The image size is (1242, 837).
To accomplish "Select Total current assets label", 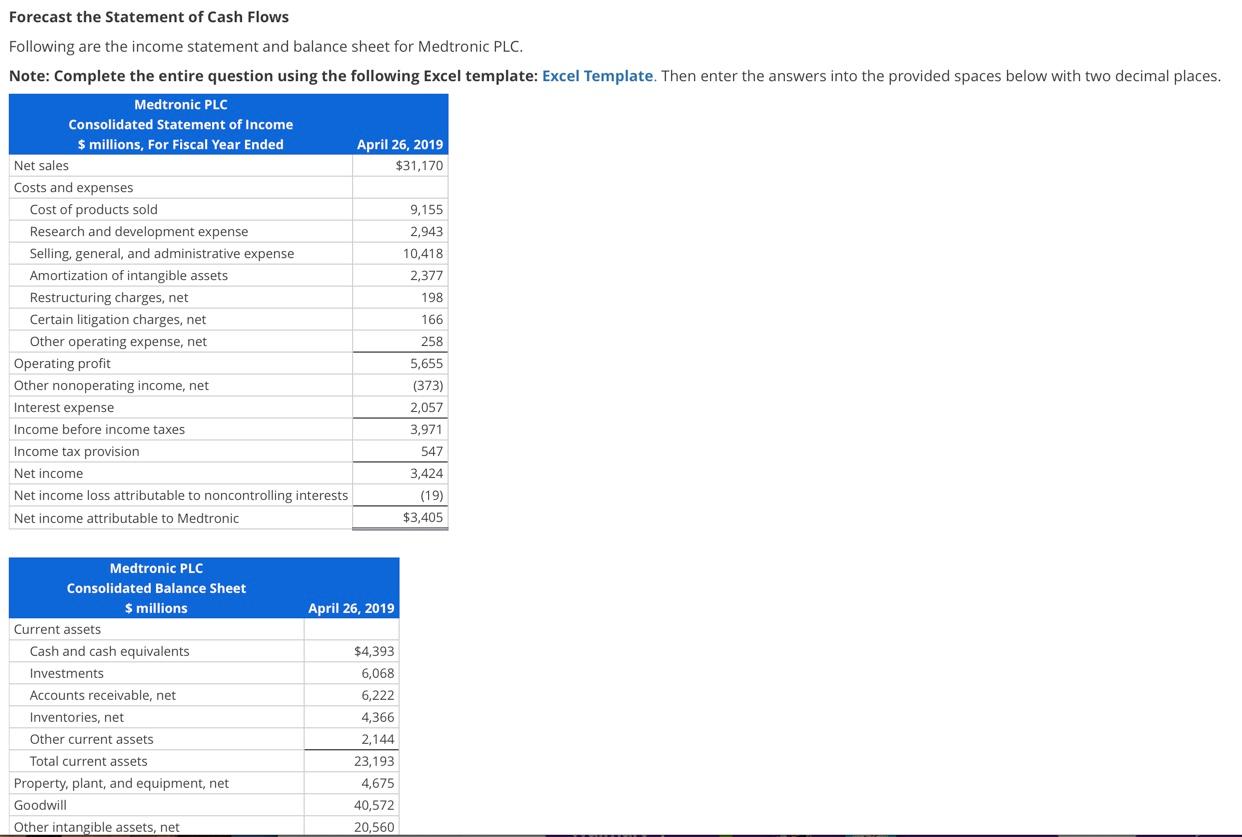I will point(88,762).
